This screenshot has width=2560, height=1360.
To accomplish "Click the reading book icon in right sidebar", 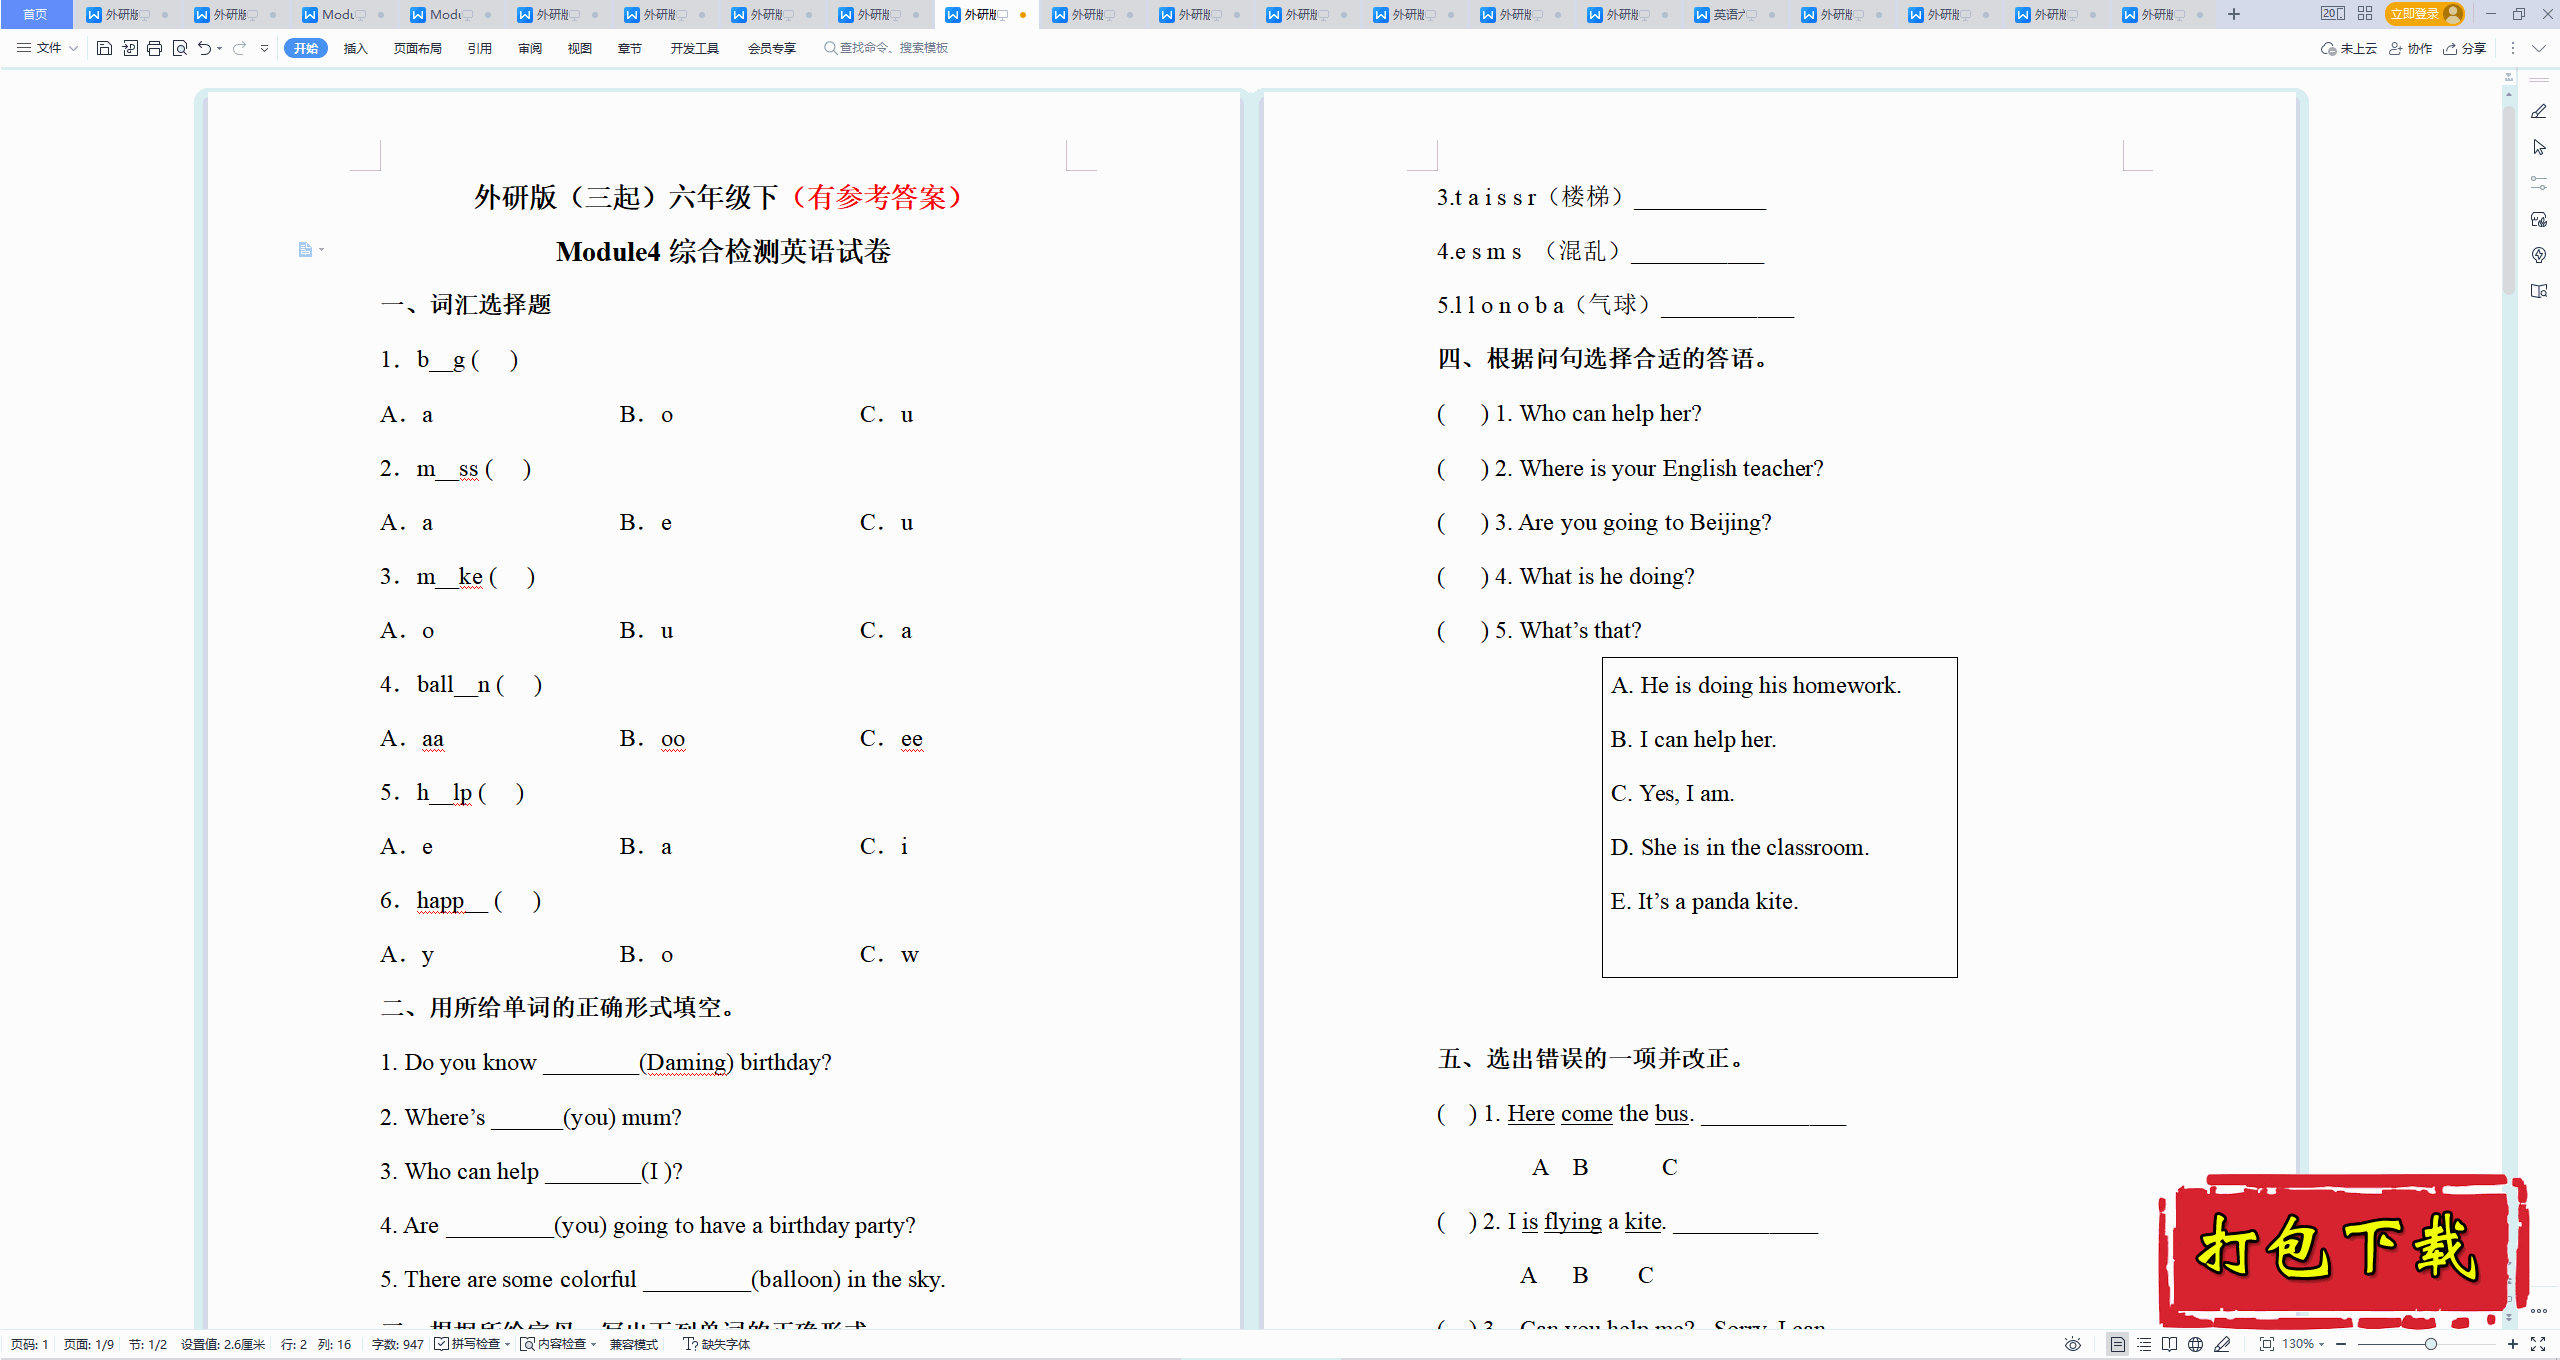I will click(2538, 291).
